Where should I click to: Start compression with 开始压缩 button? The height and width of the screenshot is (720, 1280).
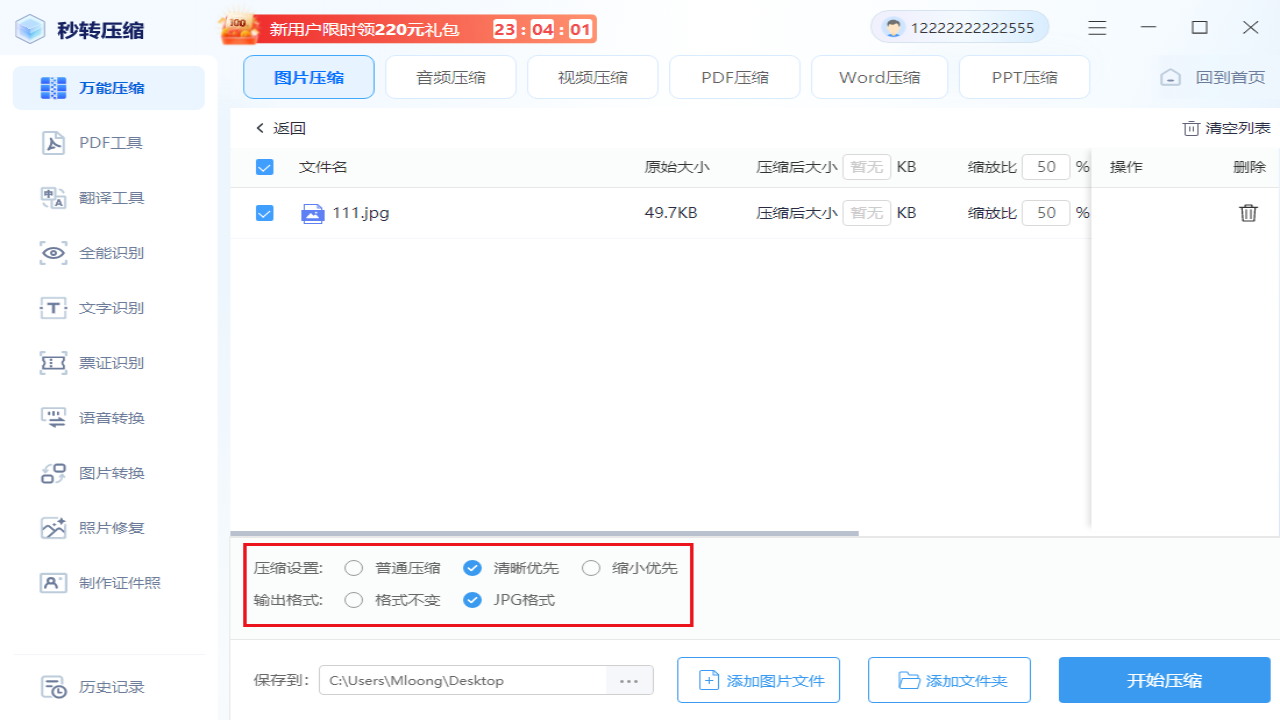tap(1163, 680)
